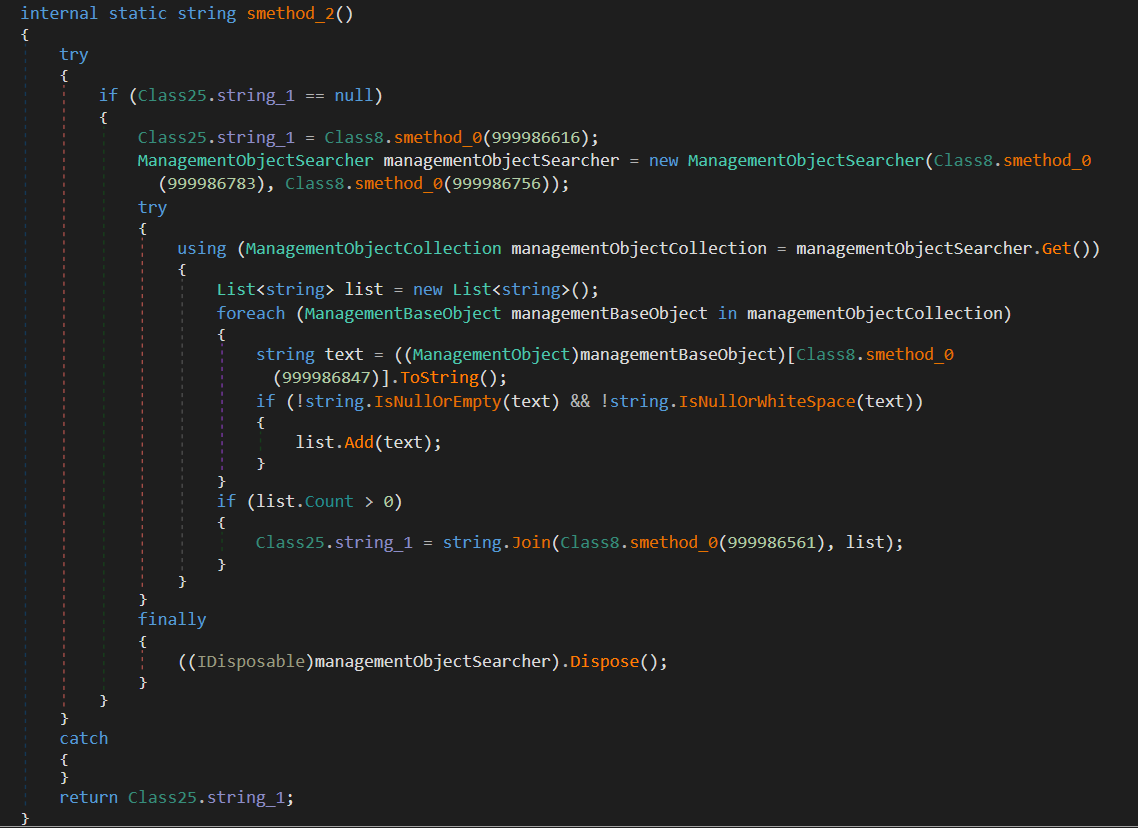This screenshot has width=1138, height=828.
Task: Click the smethod_2 method name in the signature
Action: click(290, 13)
